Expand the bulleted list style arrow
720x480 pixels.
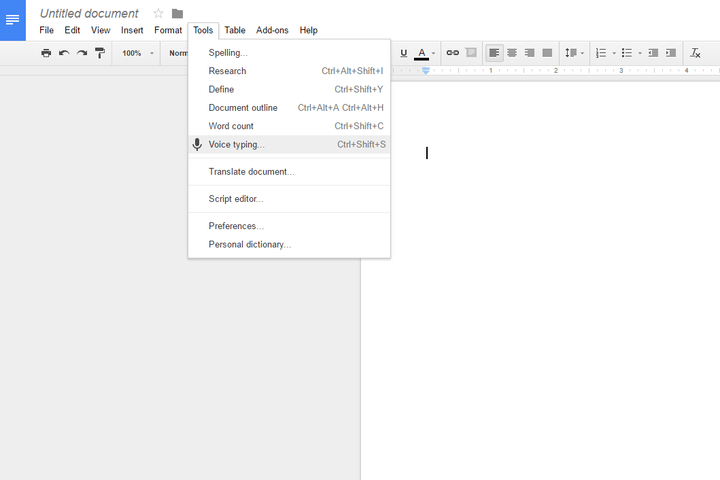coord(640,53)
